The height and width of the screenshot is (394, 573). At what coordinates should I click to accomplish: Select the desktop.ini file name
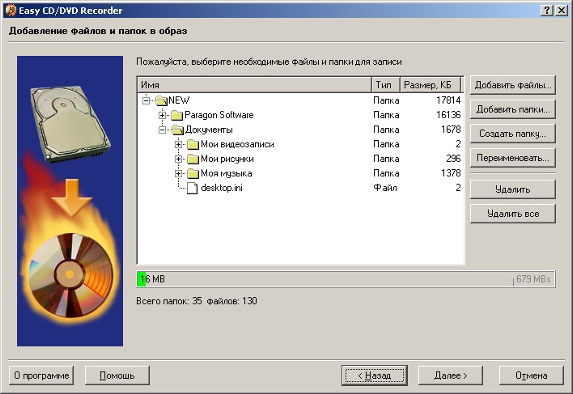coord(221,188)
